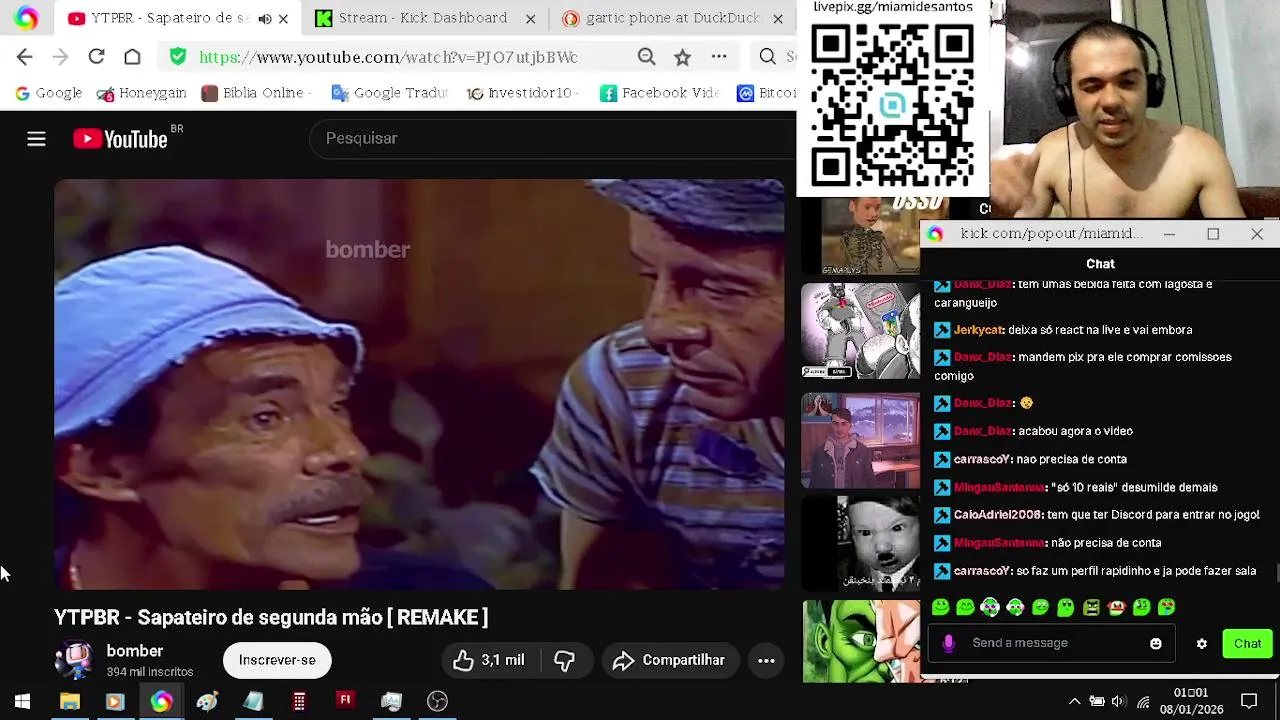Open the Wi-Fi network tray icon
Screen dimensions: 1280x720
pos(1142,701)
